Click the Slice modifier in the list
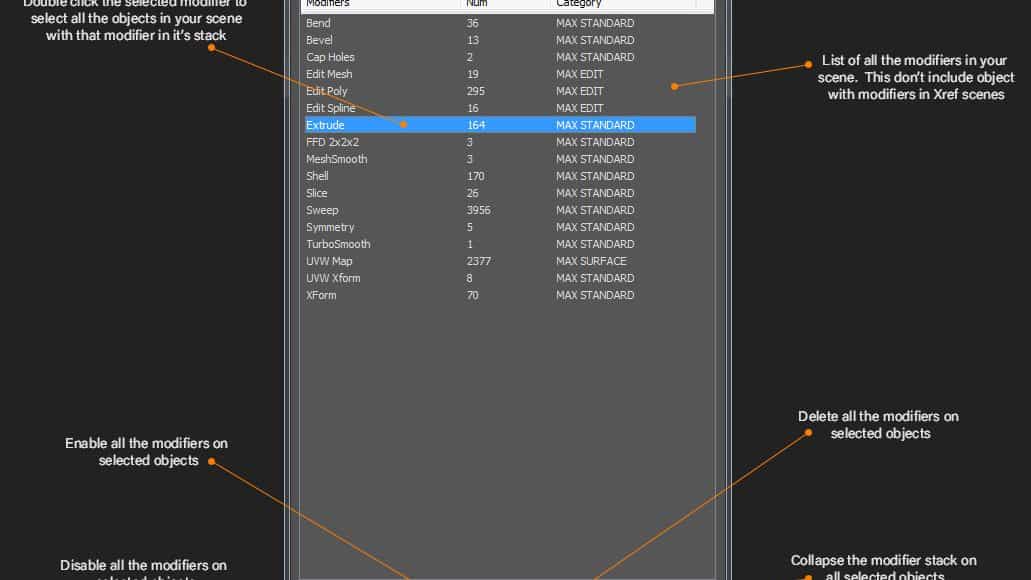 pyautogui.click(x=317, y=193)
